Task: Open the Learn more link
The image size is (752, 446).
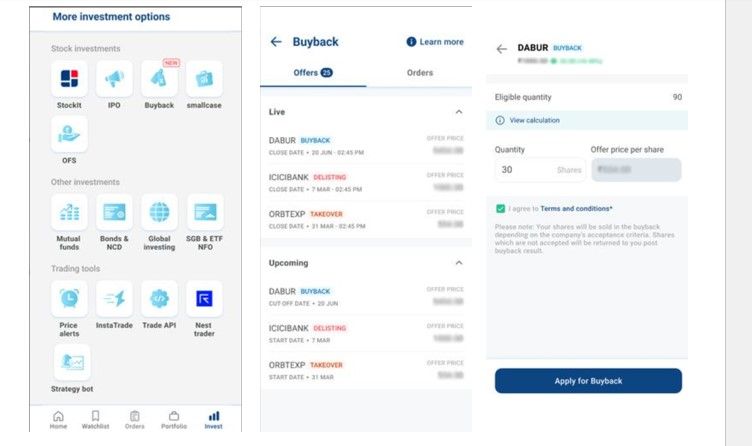Action: point(435,42)
